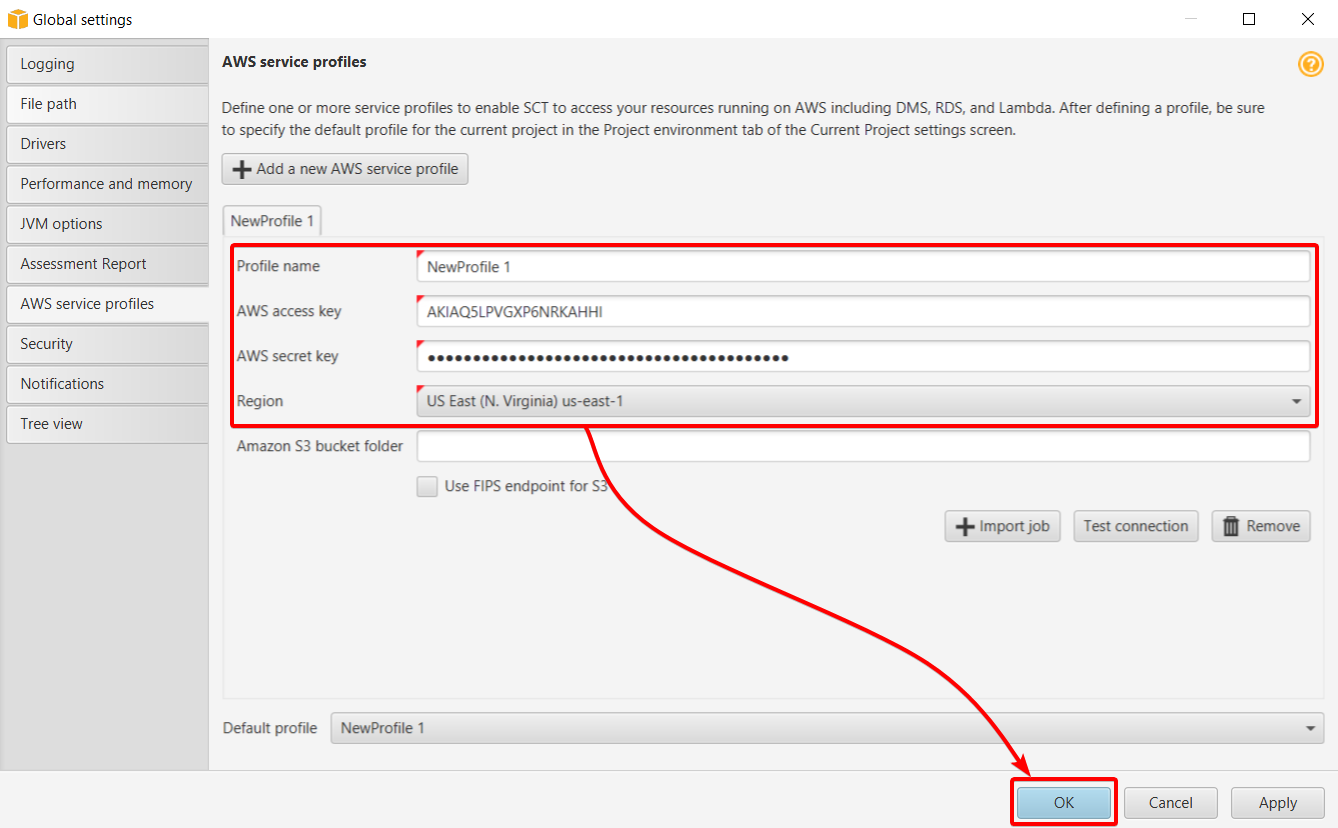Open the Security settings tab
The width and height of the screenshot is (1338, 828).
point(105,344)
